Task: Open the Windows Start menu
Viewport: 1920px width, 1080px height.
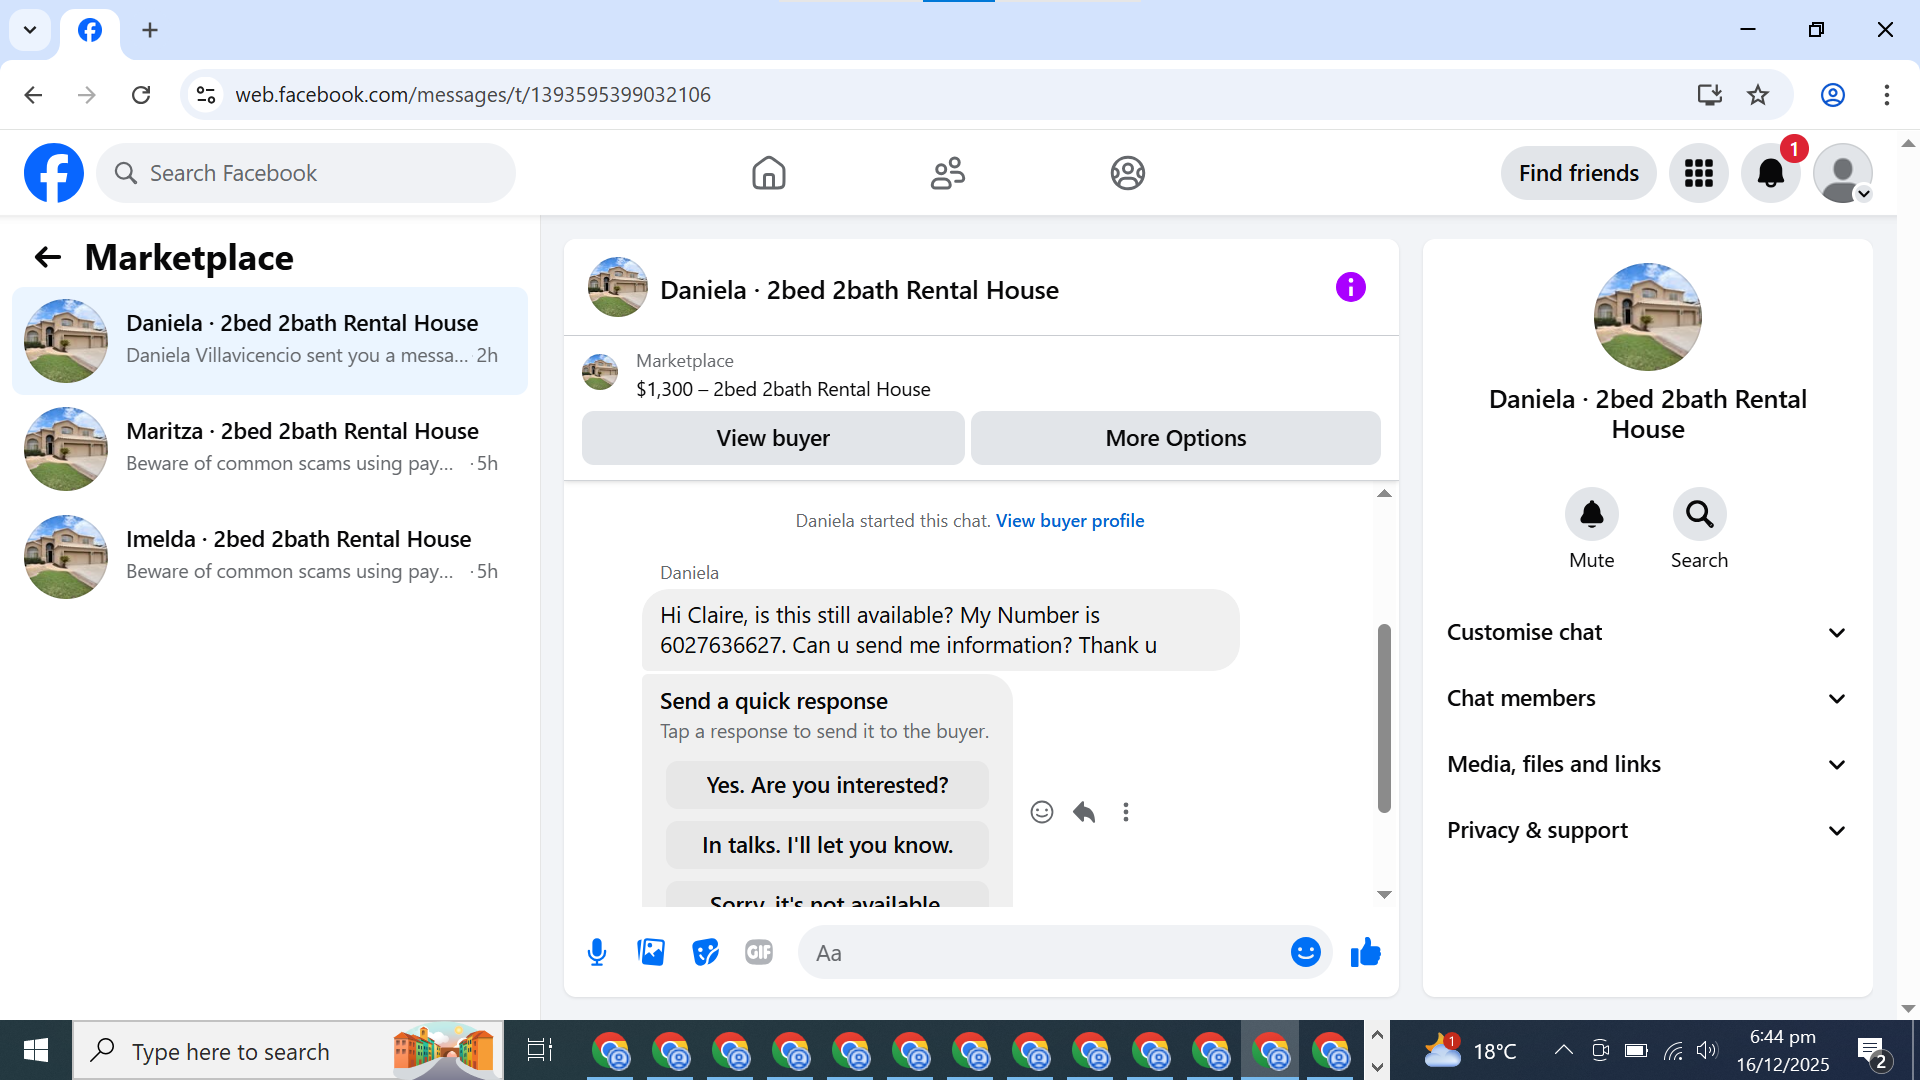Action: 36,1050
